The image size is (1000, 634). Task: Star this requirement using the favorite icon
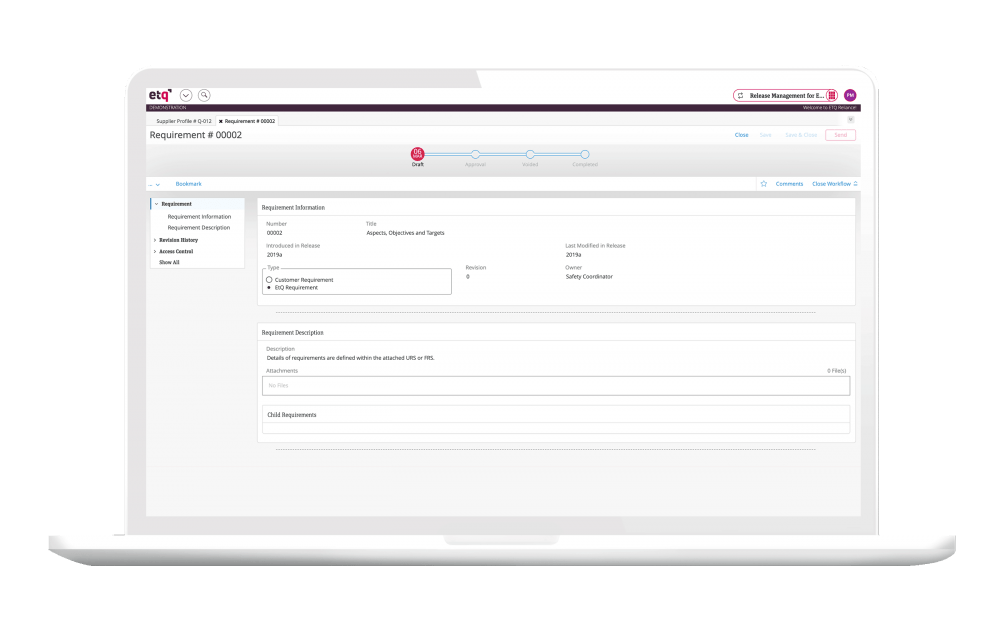point(764,184)
